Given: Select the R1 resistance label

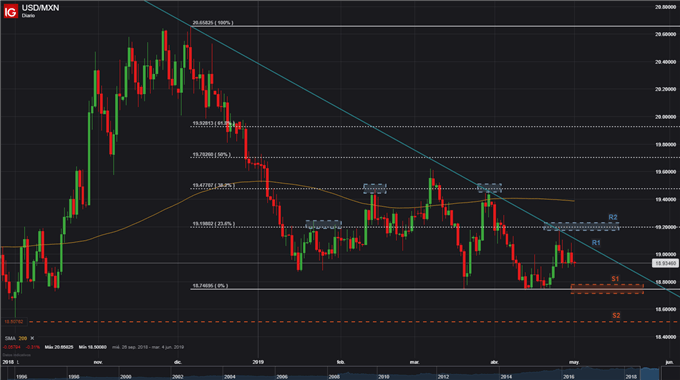Looking at the screenshot, I should tap(596, 243).
